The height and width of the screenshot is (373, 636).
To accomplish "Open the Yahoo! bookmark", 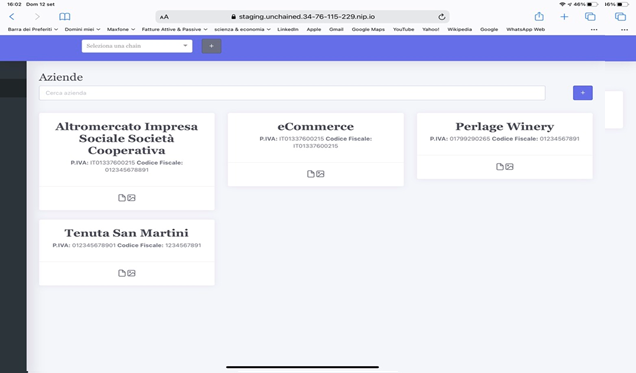I will [x=430, y=29].
